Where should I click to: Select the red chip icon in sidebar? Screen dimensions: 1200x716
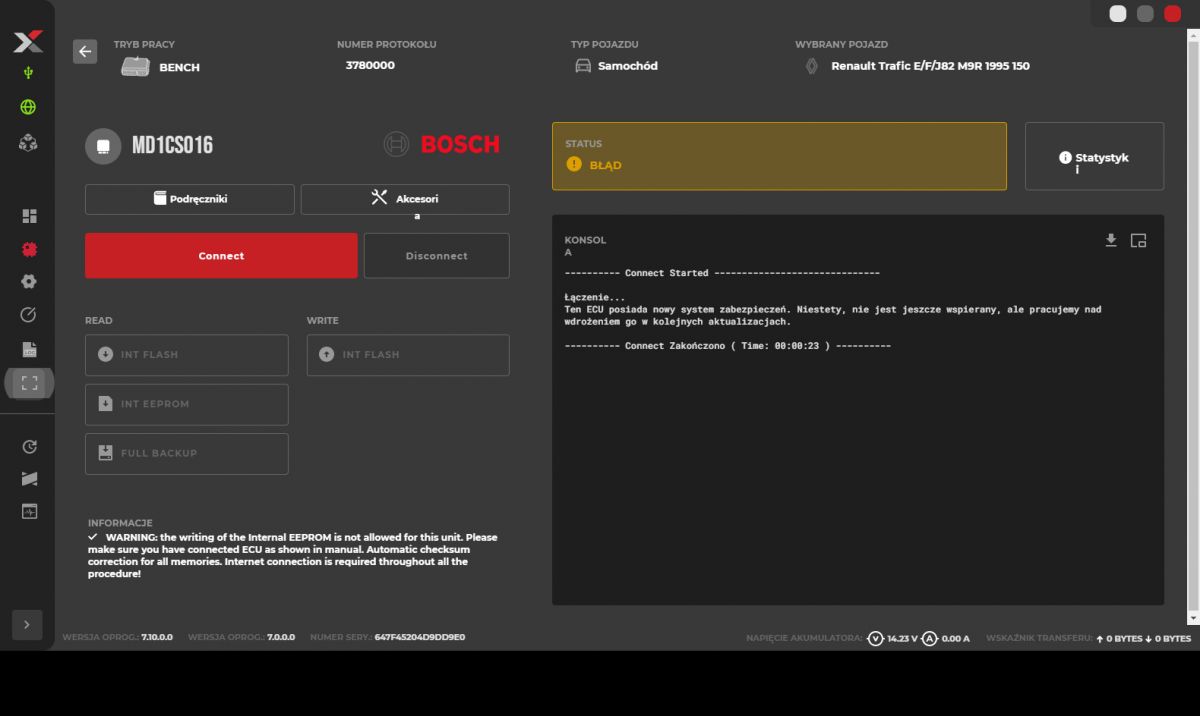point(29,249)
